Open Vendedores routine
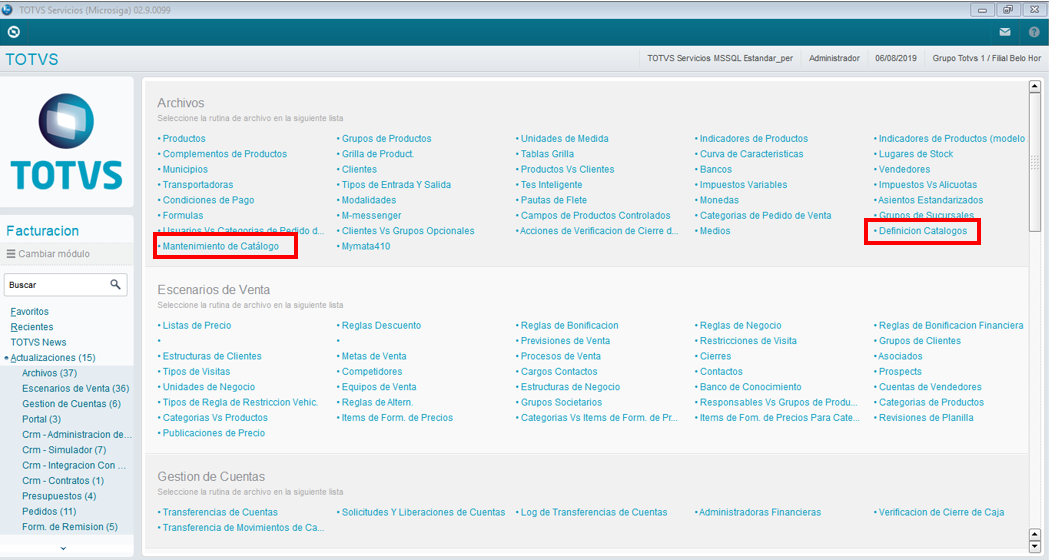1050x560 pixels. coord(905,169)
